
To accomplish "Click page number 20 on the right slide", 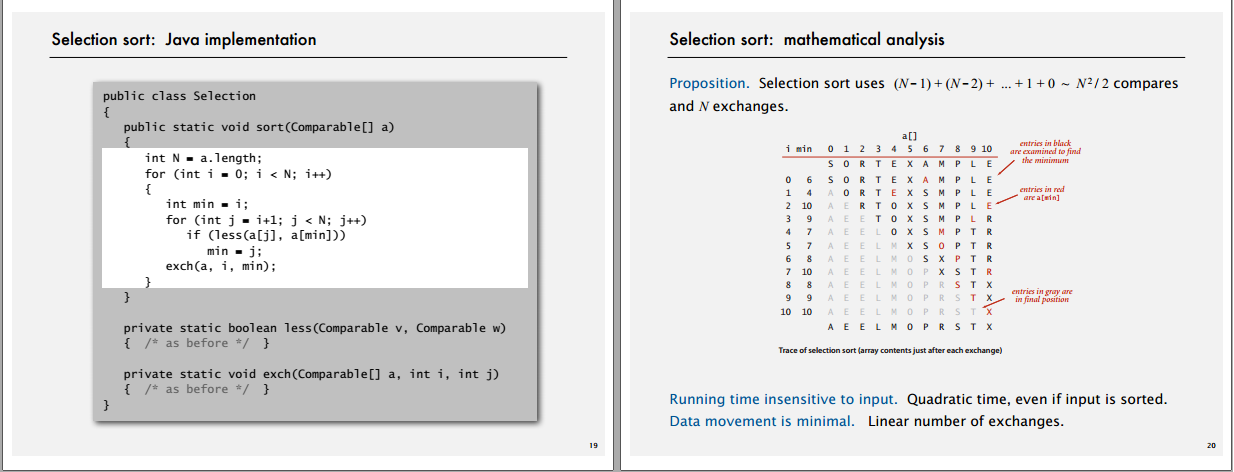I will coord(1211,446).
